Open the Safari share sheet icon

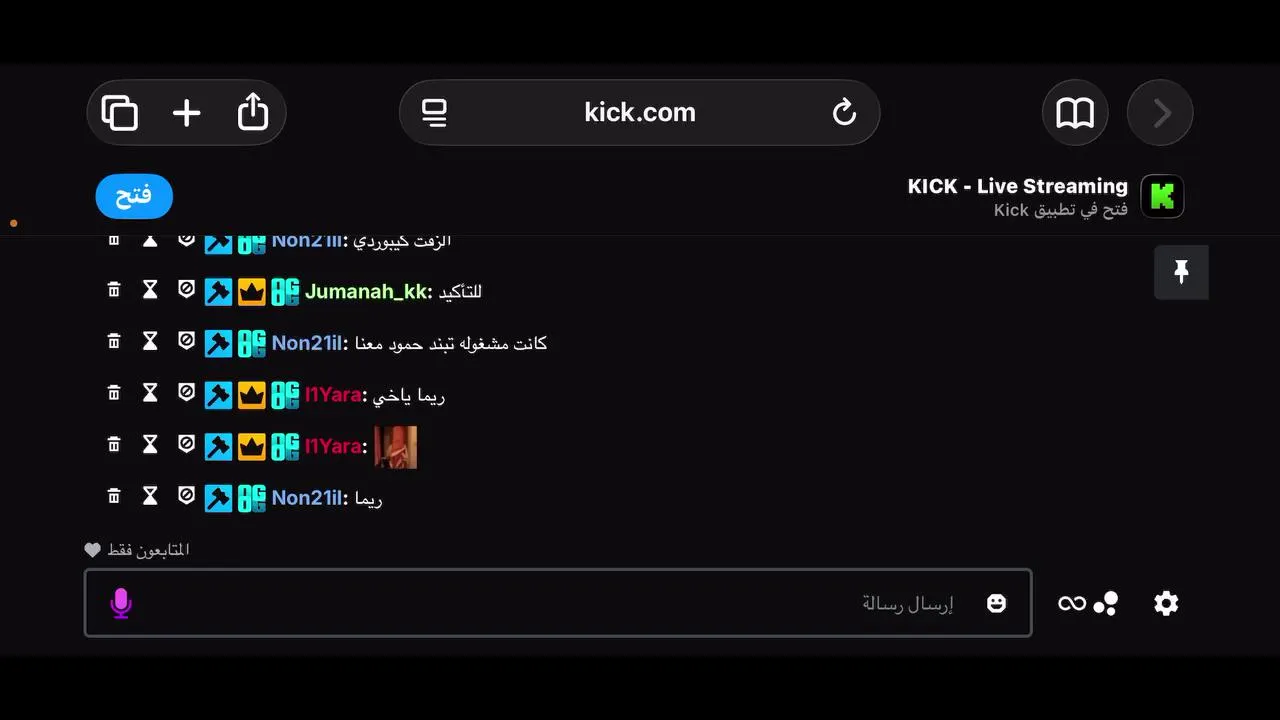coord(253,111)
